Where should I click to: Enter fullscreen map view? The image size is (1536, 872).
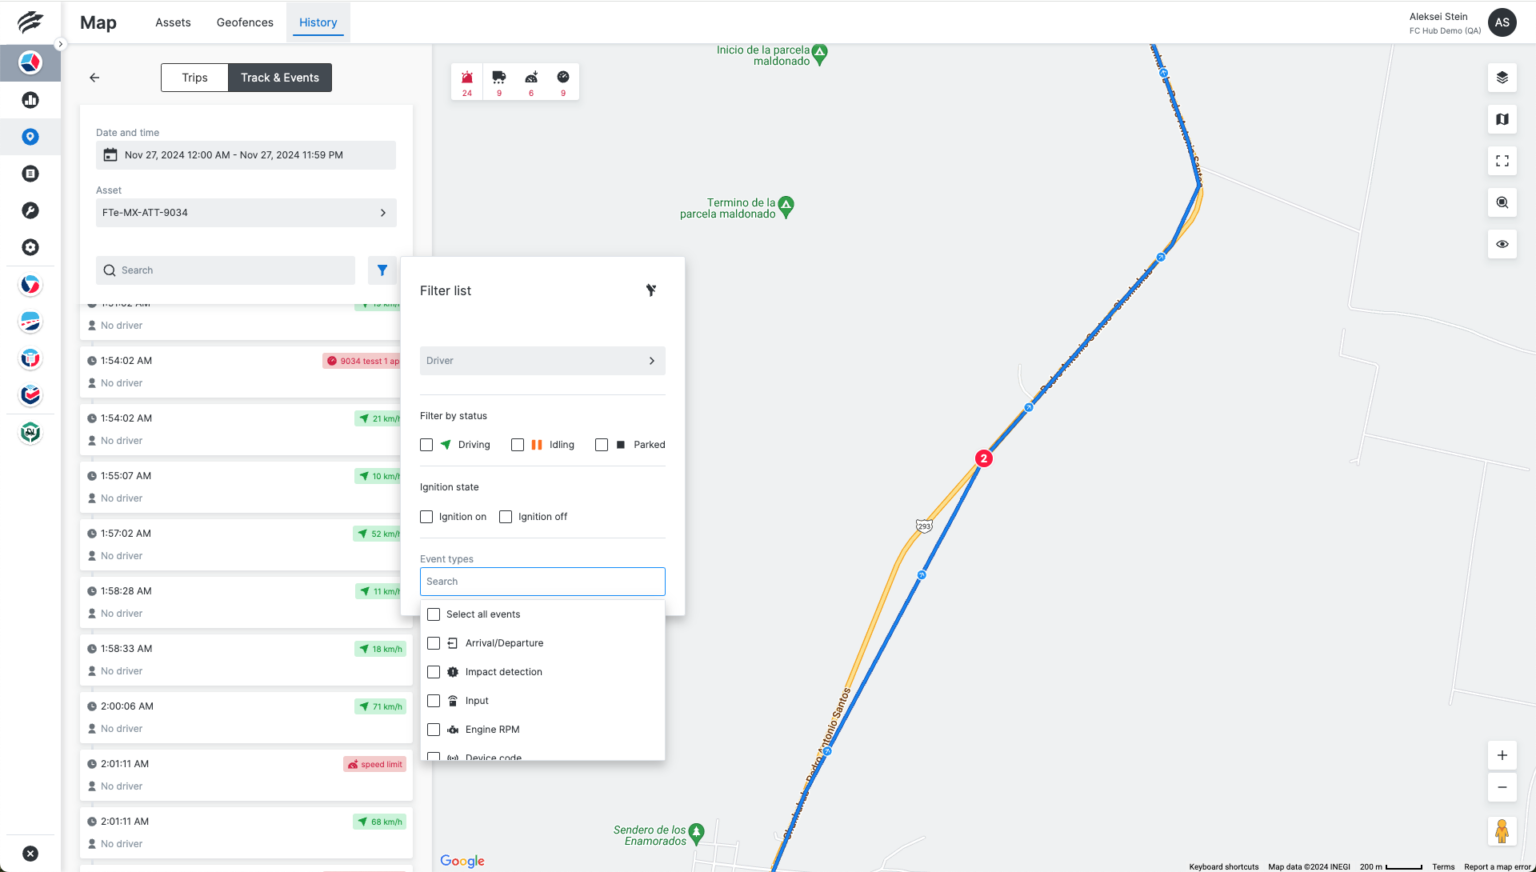[1501, 160]
